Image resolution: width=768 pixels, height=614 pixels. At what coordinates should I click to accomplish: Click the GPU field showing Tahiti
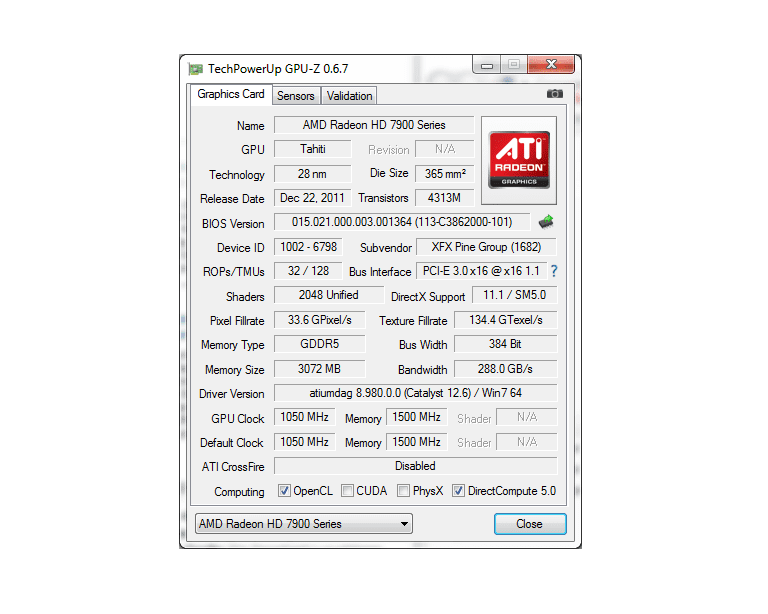coord(312,149)
